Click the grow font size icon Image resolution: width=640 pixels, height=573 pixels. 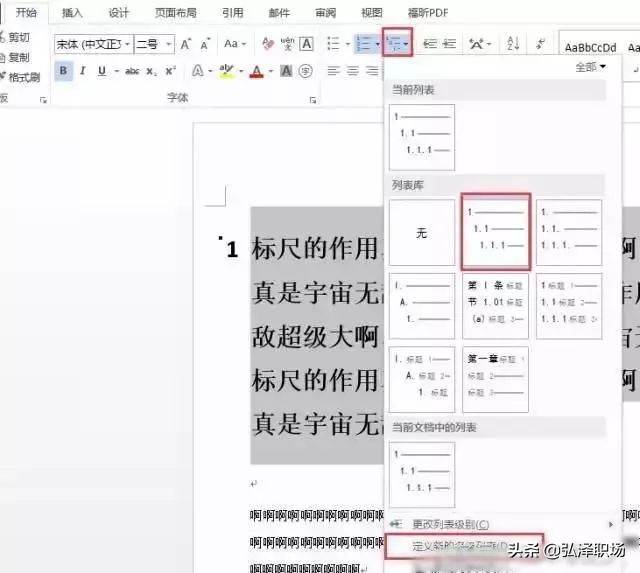point(186,44)
